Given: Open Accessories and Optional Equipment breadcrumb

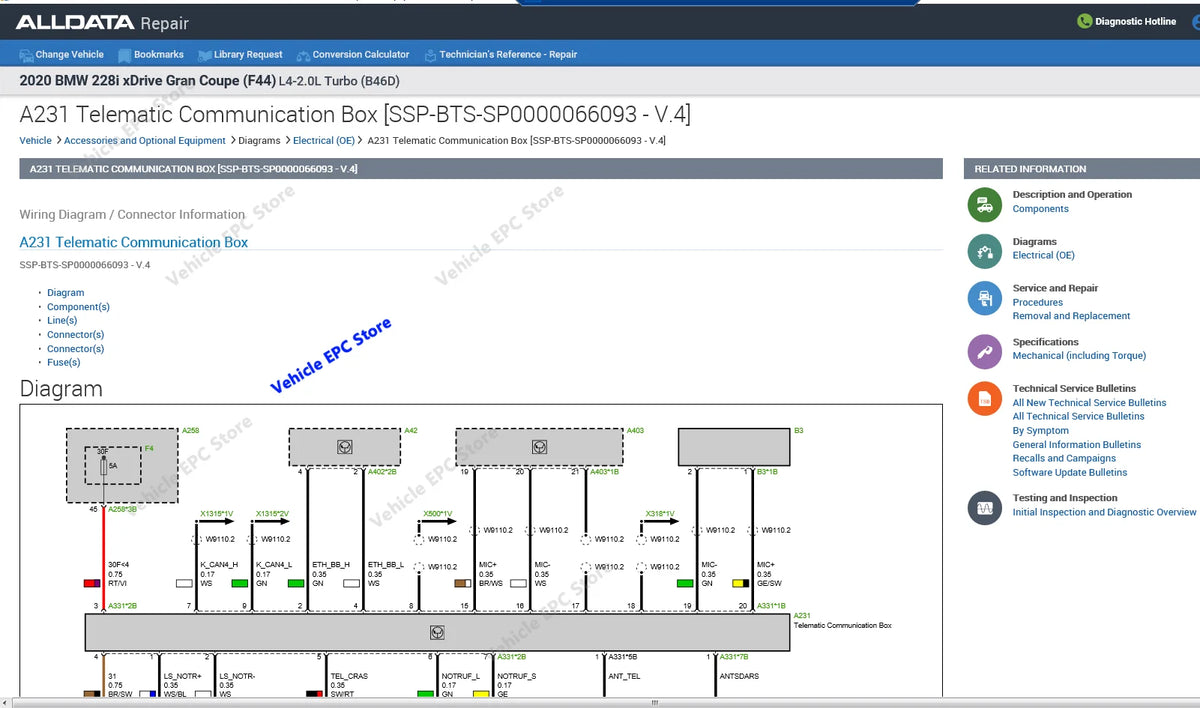Looking at the screenshot, I should 145,141.
